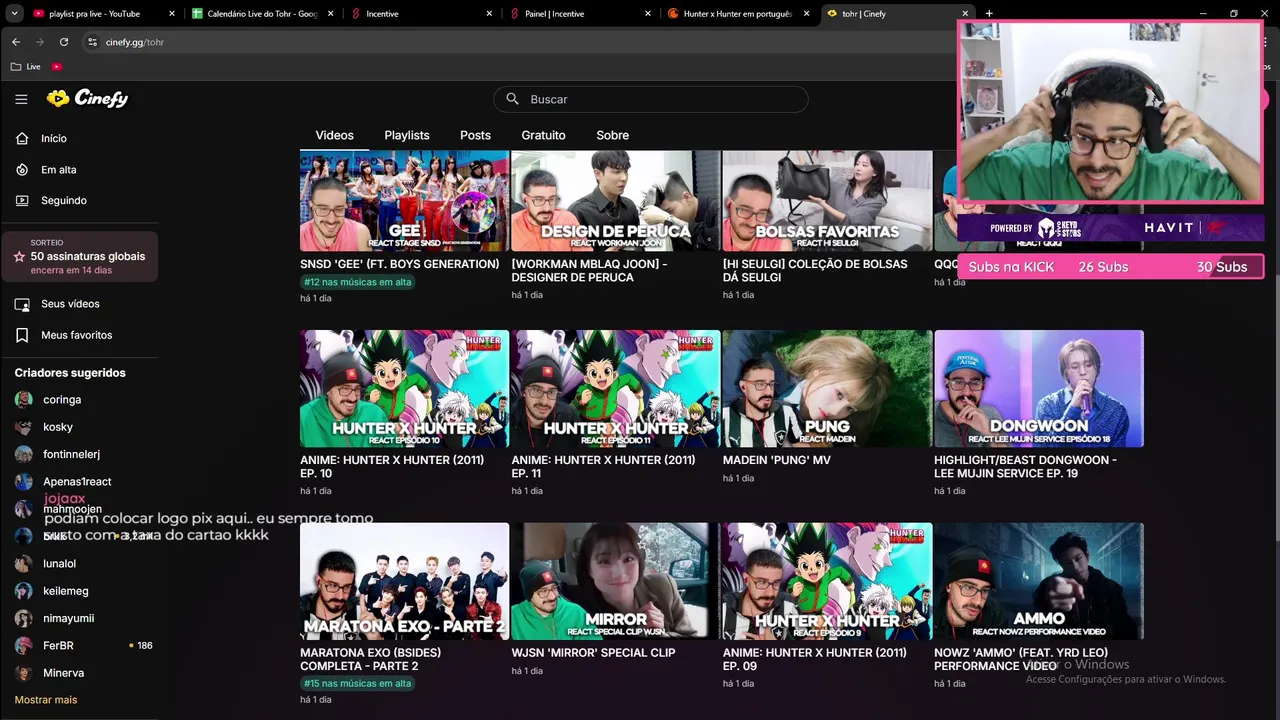This screenshot has height=720, width=1280.
Task: Click the kosky creator avatar
Action: 23,427
